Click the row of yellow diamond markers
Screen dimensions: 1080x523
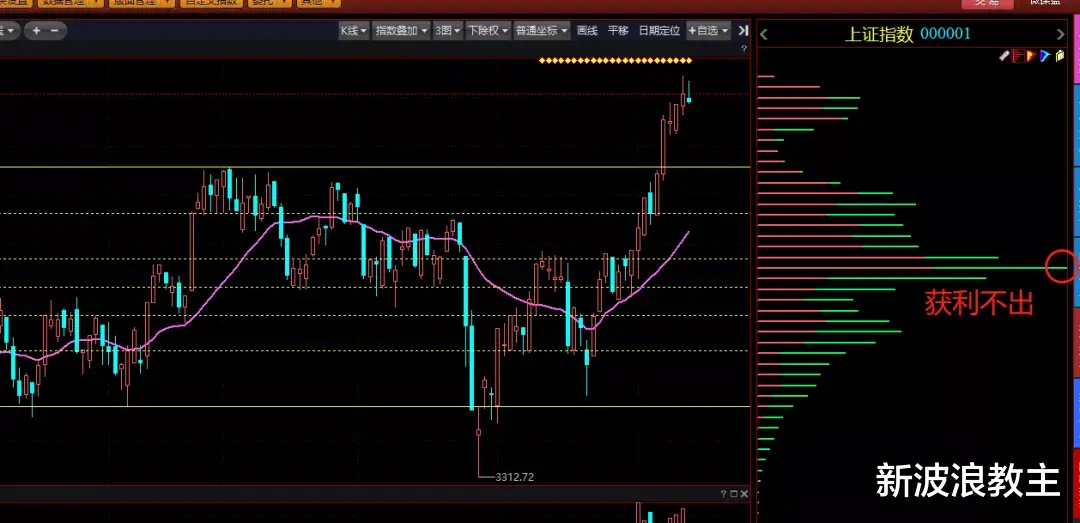615,61
